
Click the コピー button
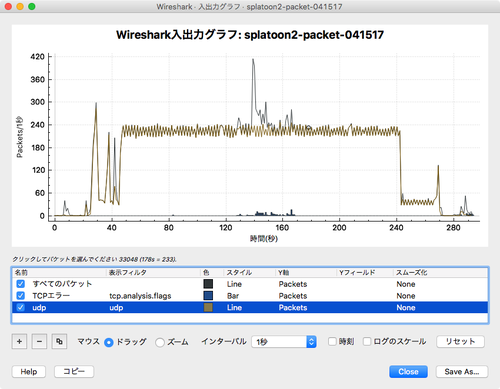(74, 371)
